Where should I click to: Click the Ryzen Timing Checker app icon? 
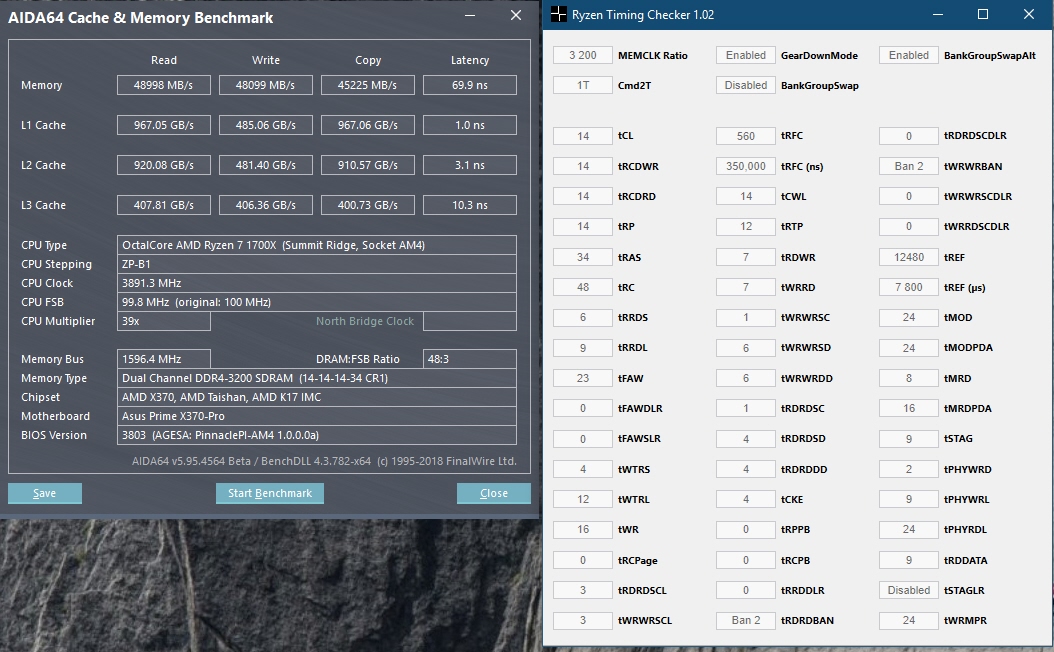pyautogui.click(x=559, y=14)
